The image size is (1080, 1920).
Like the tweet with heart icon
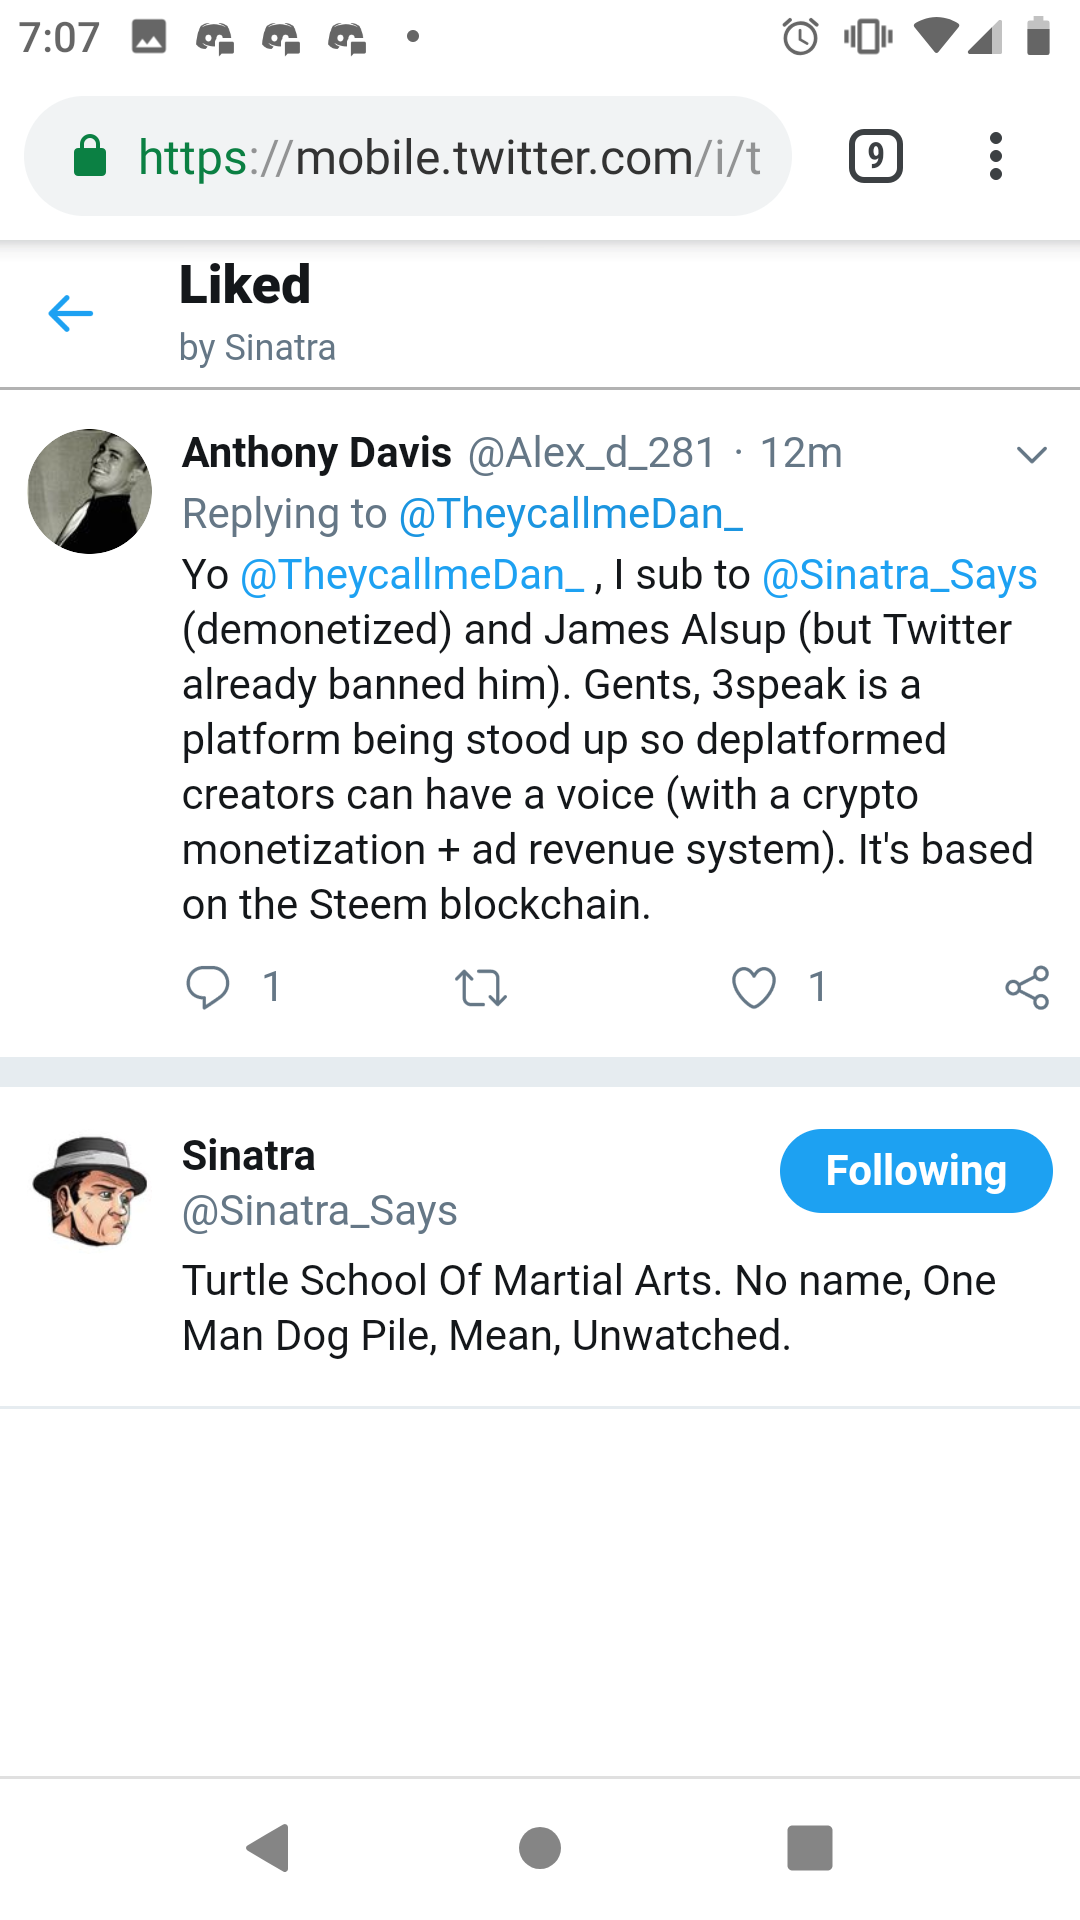pos(754,988)
